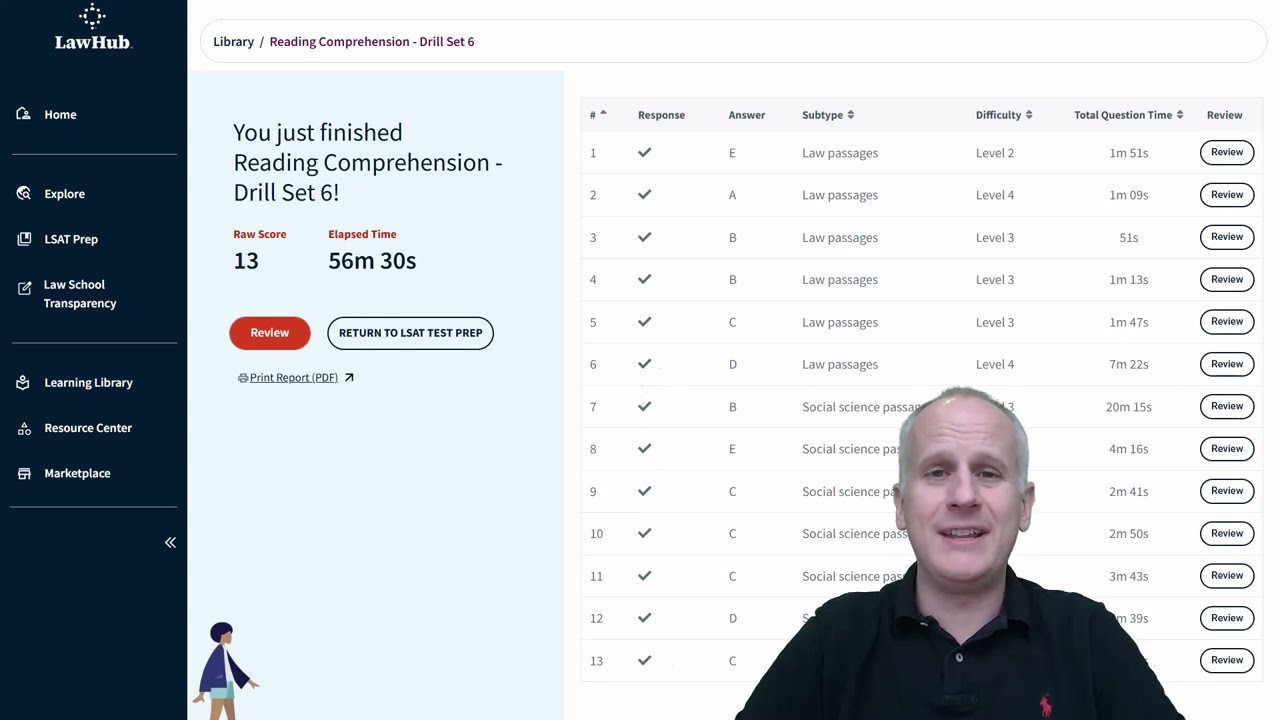
Task: Review question 13
Action: click(1227, 660)
